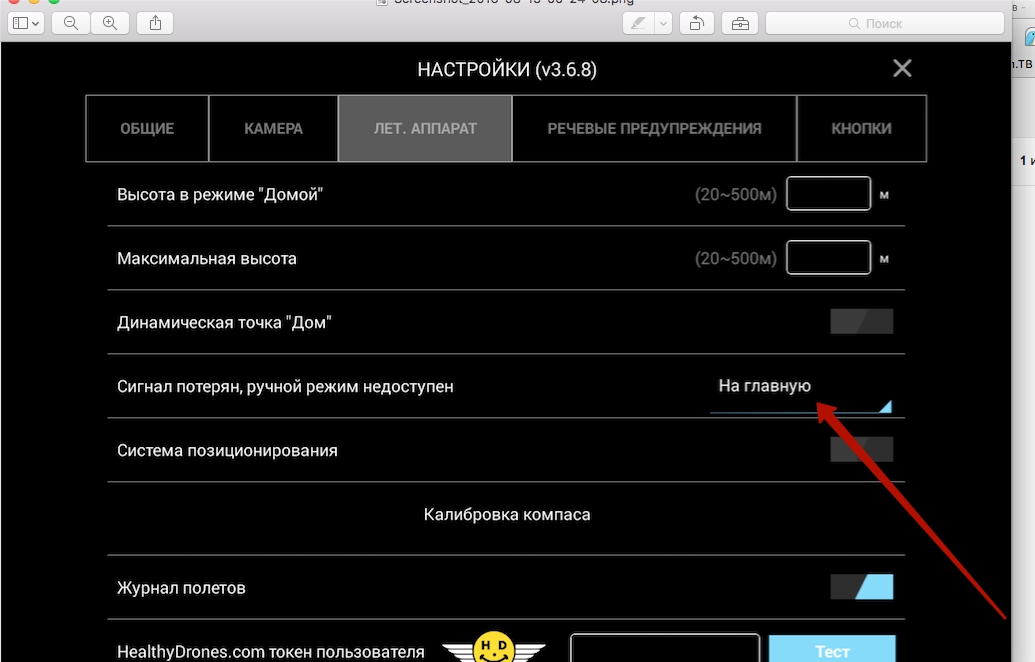
Task: Click the Максимальная высота input field
Action: tap(828, 258)
